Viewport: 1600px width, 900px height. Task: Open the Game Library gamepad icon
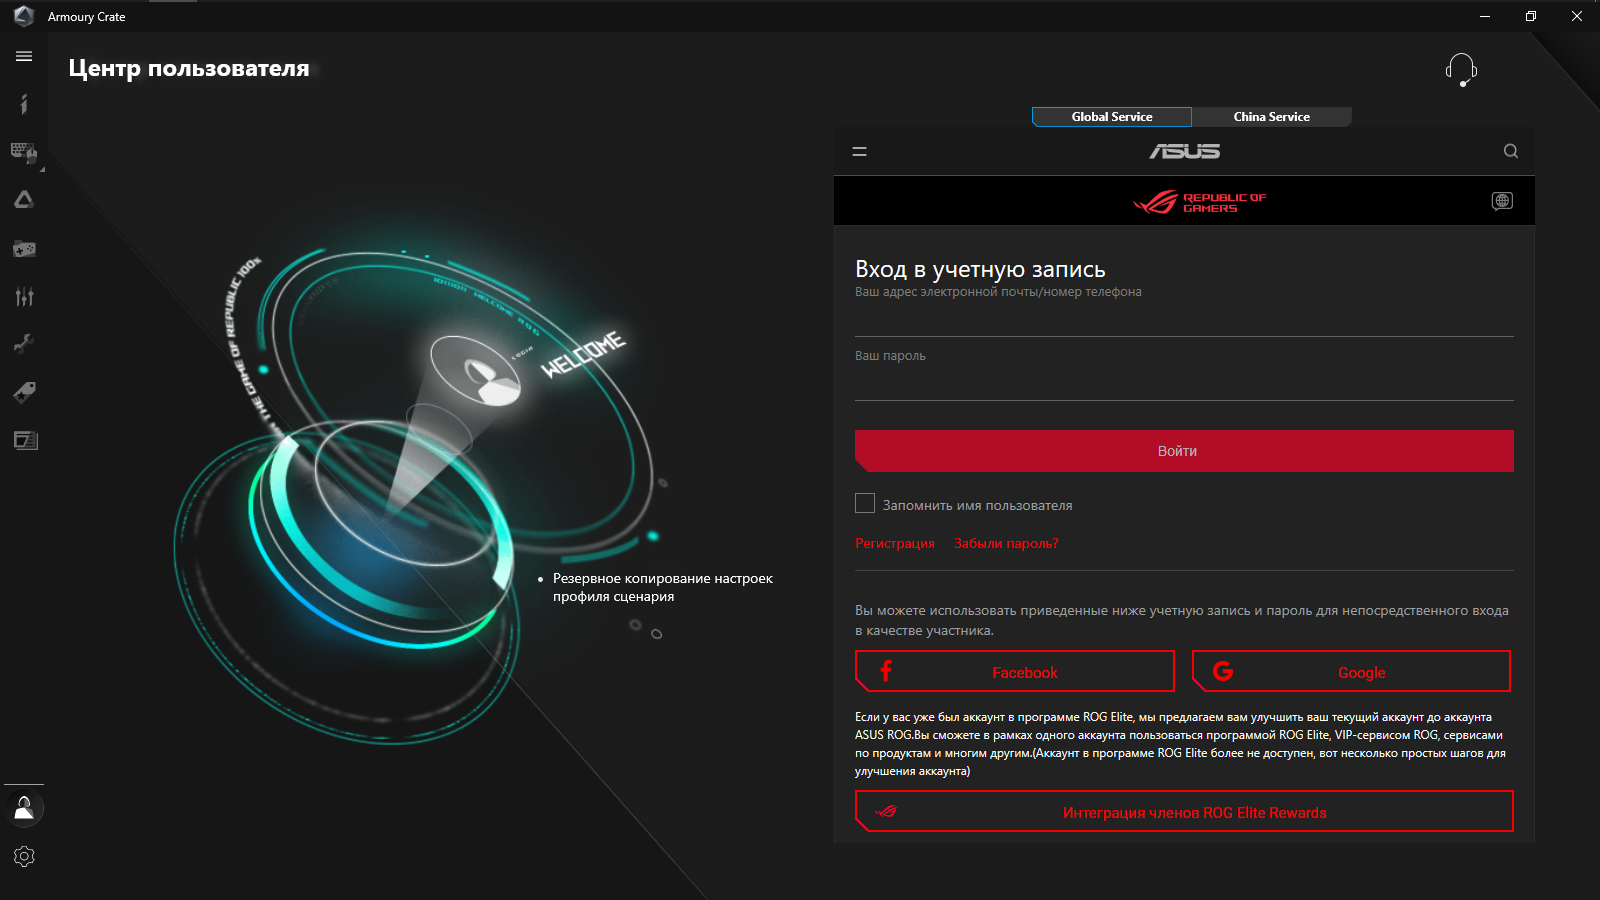pos(24,248)
